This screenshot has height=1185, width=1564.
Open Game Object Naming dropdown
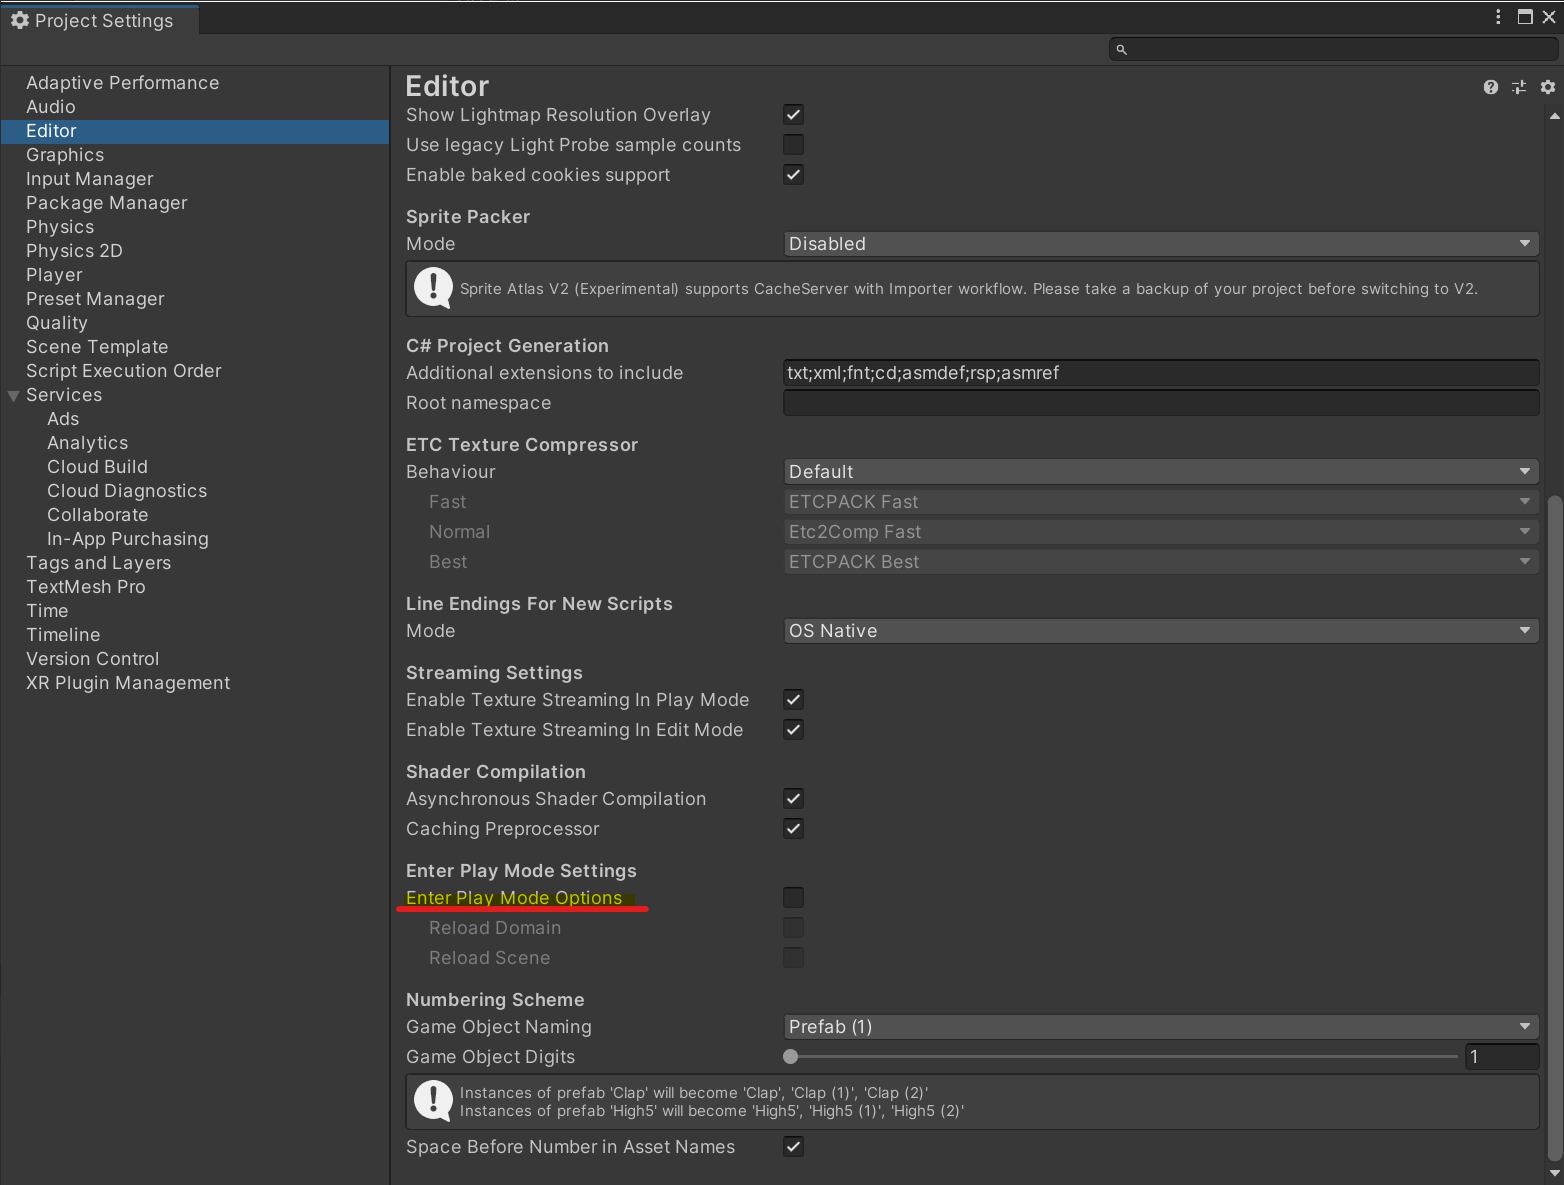[1160, 1027]
